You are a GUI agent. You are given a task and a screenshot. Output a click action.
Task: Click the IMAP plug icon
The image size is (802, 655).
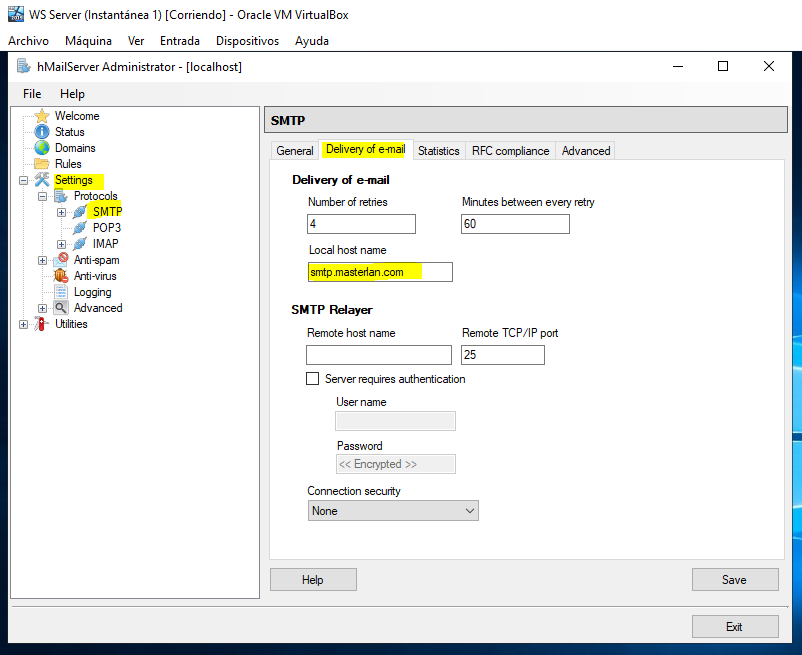coord(80,244)
